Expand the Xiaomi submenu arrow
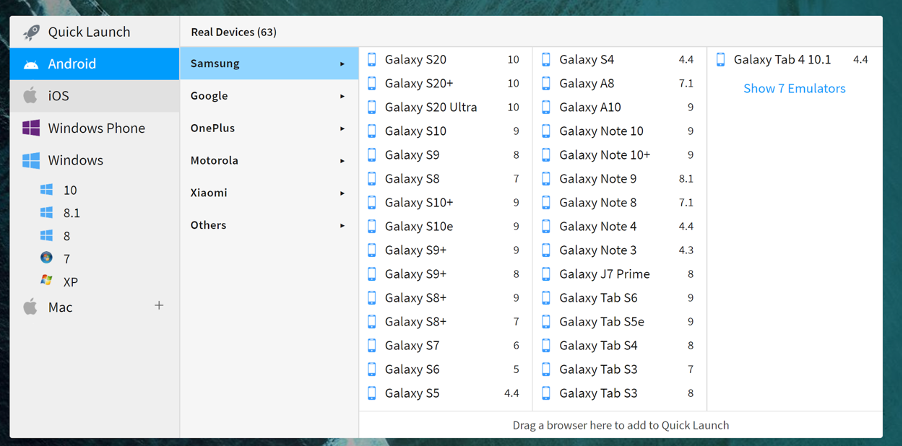Viewport: 902px width, 446px height. point(342,193)
